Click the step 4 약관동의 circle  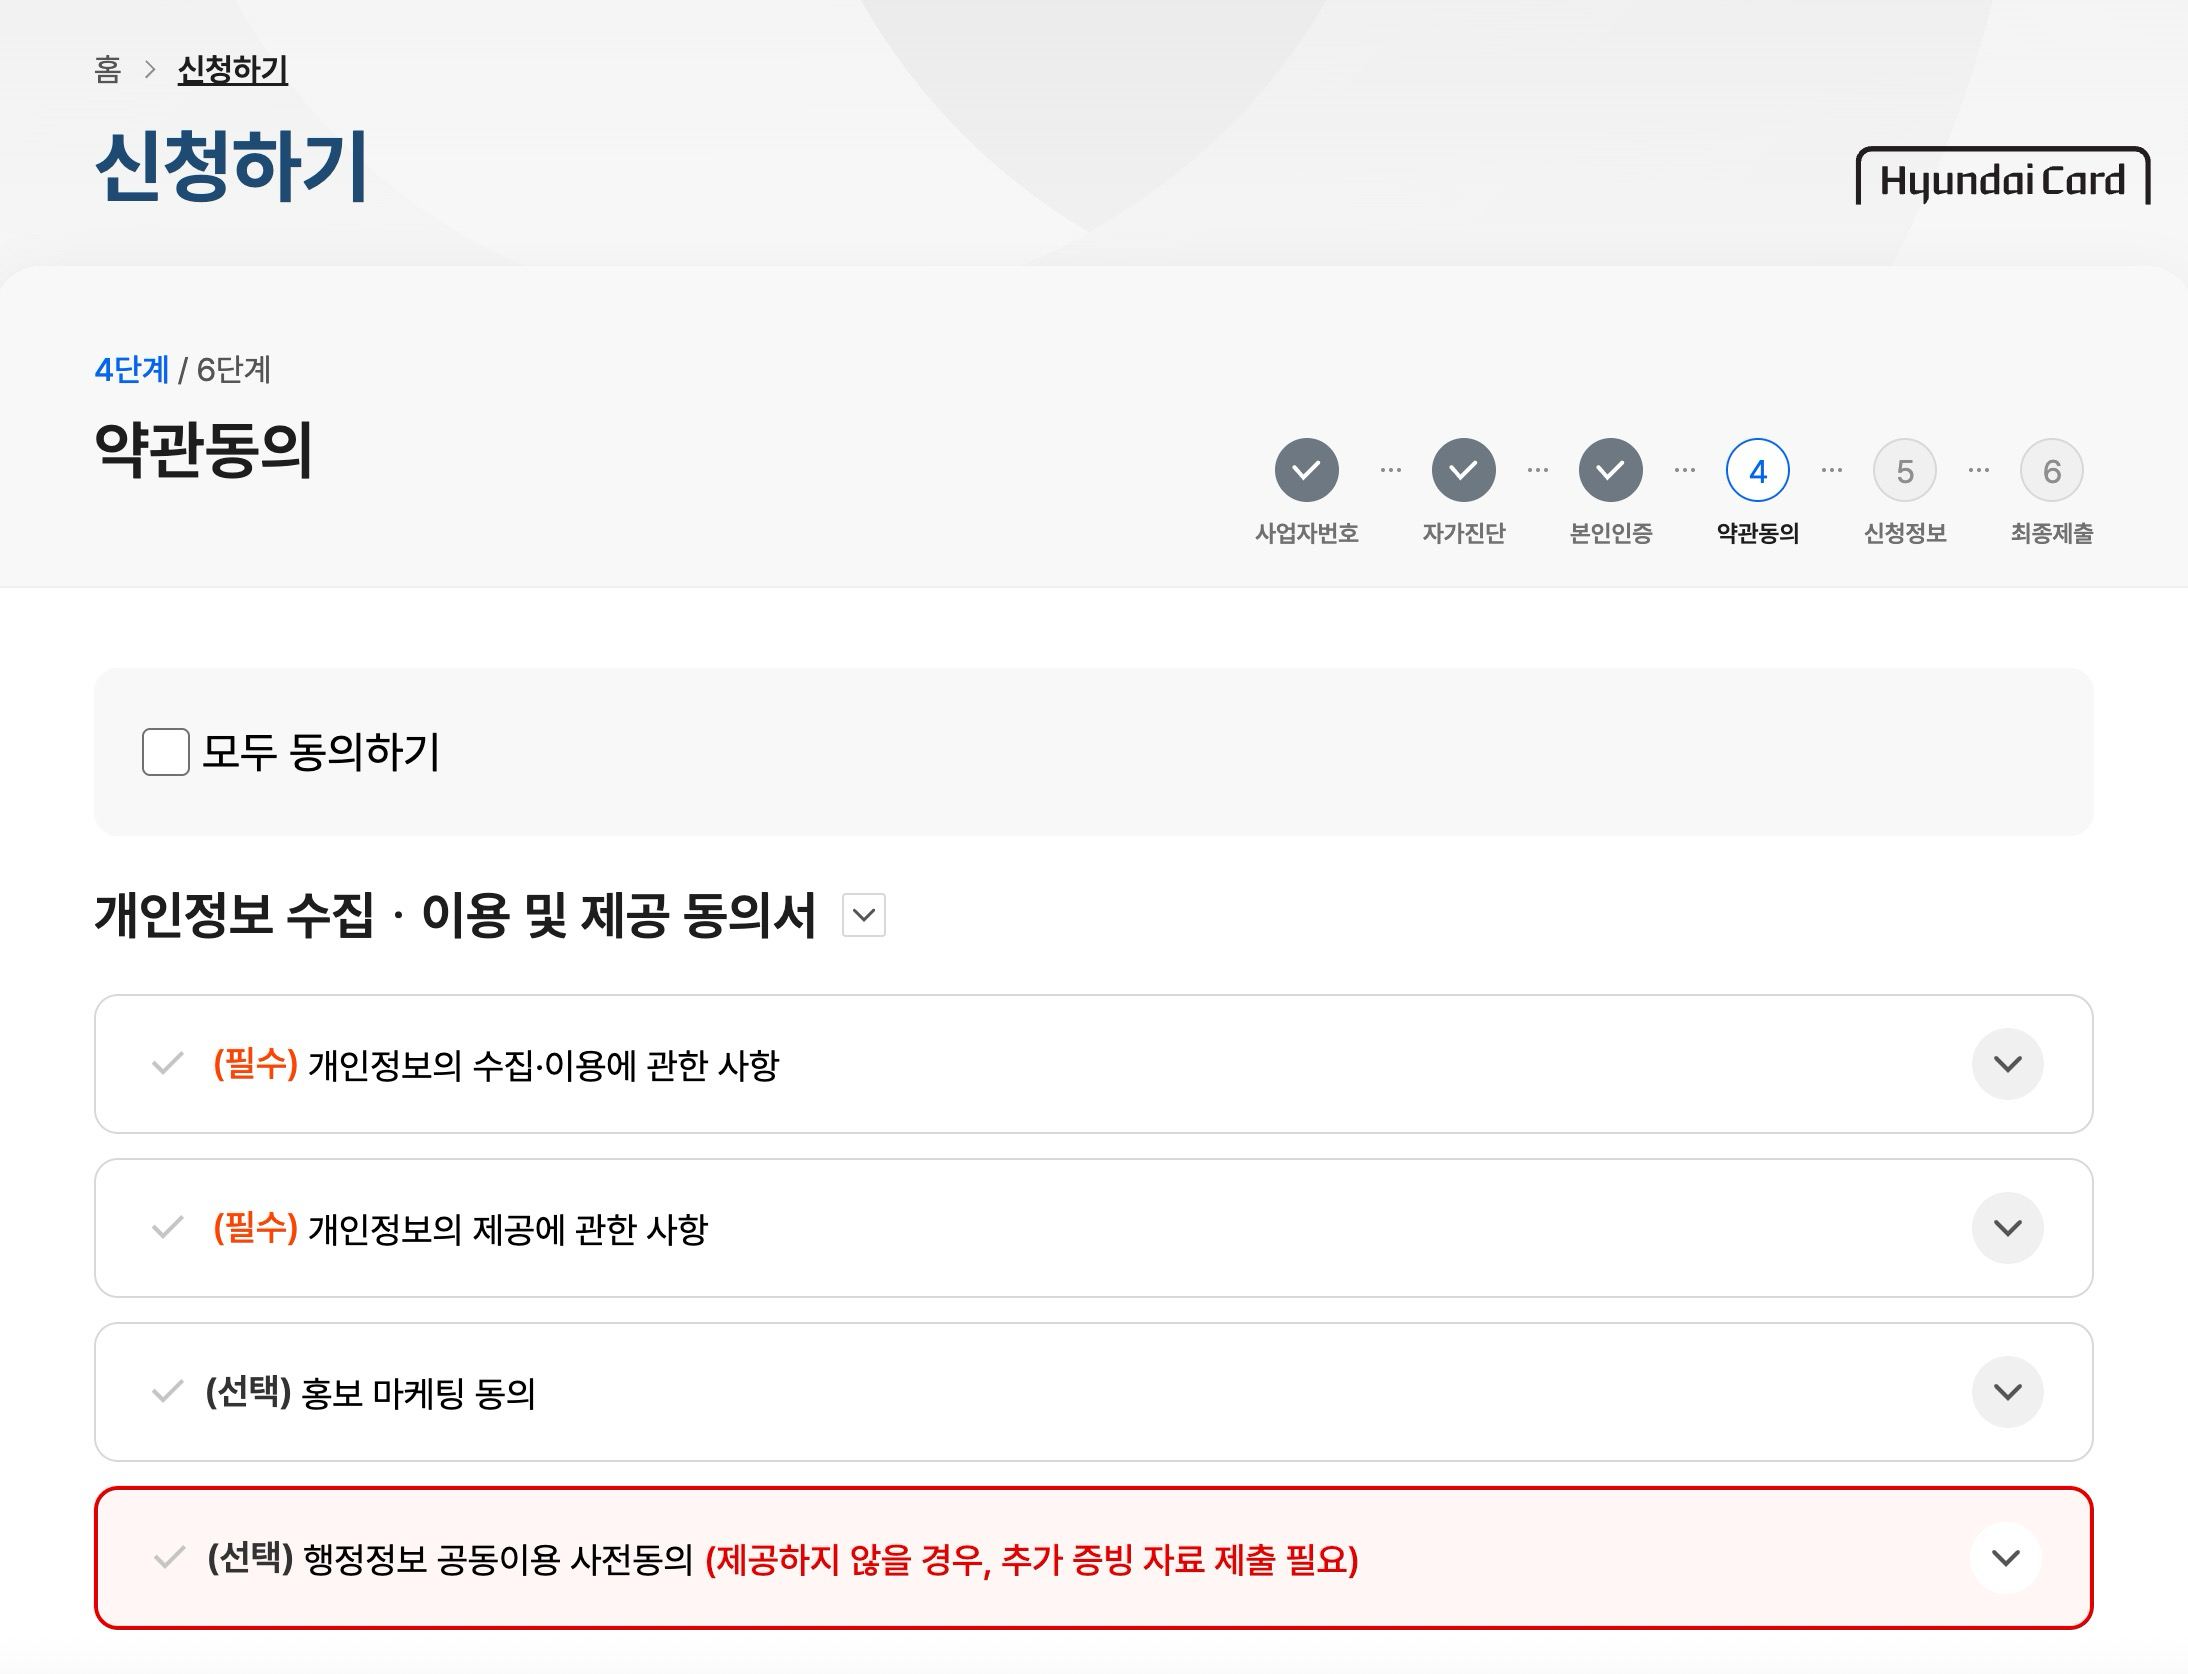pyautogui.click(x=1757, y=470)
